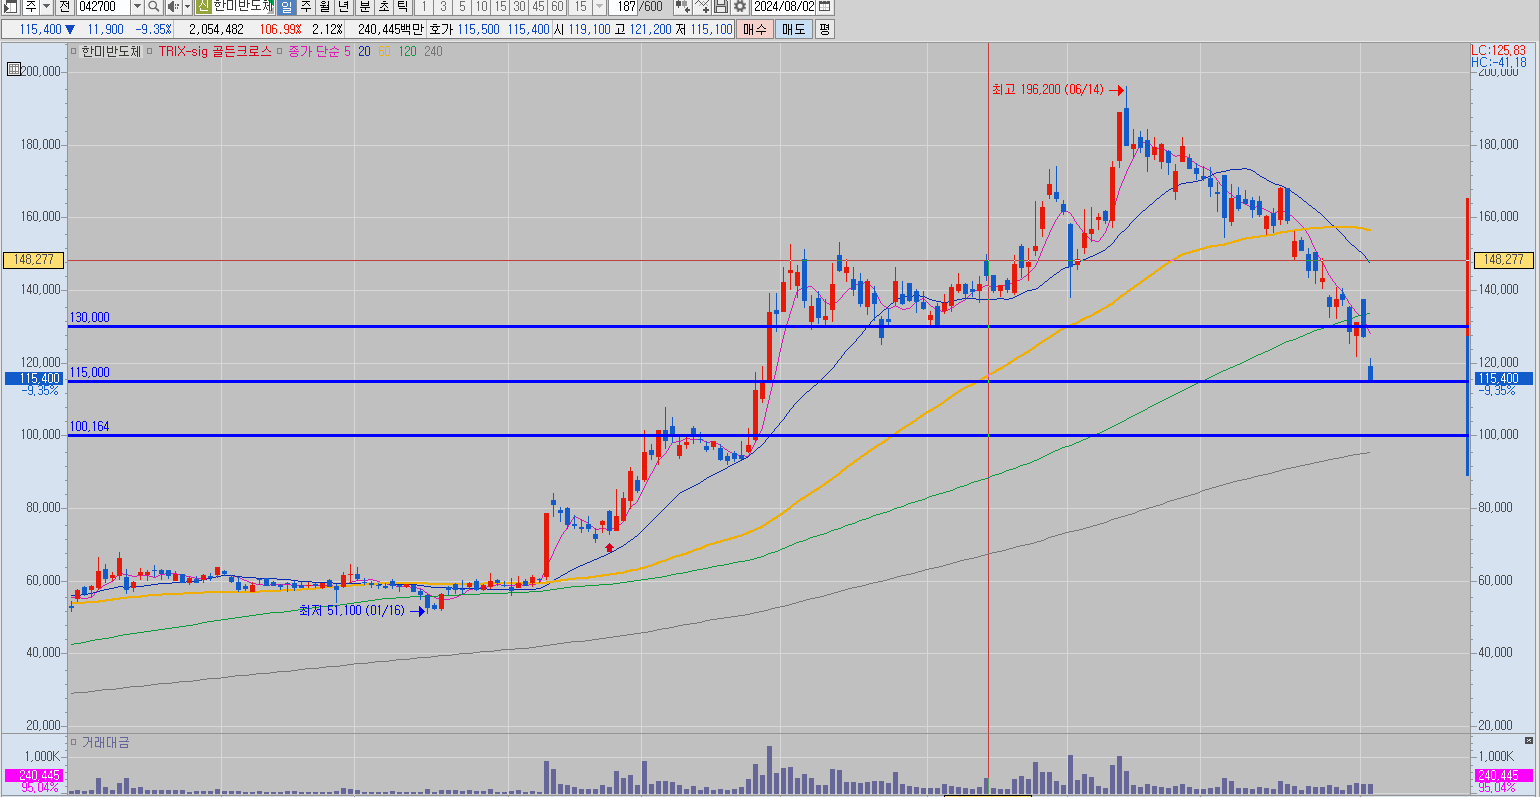
Task: Click the blue 115,400 current price tag on right axis
Action: click(1504, 378)
